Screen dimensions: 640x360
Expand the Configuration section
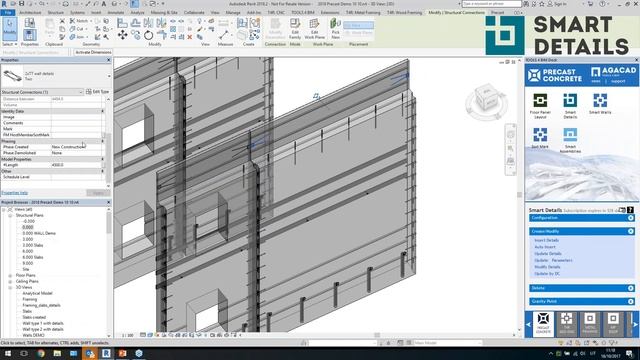[x=631, y=218]
